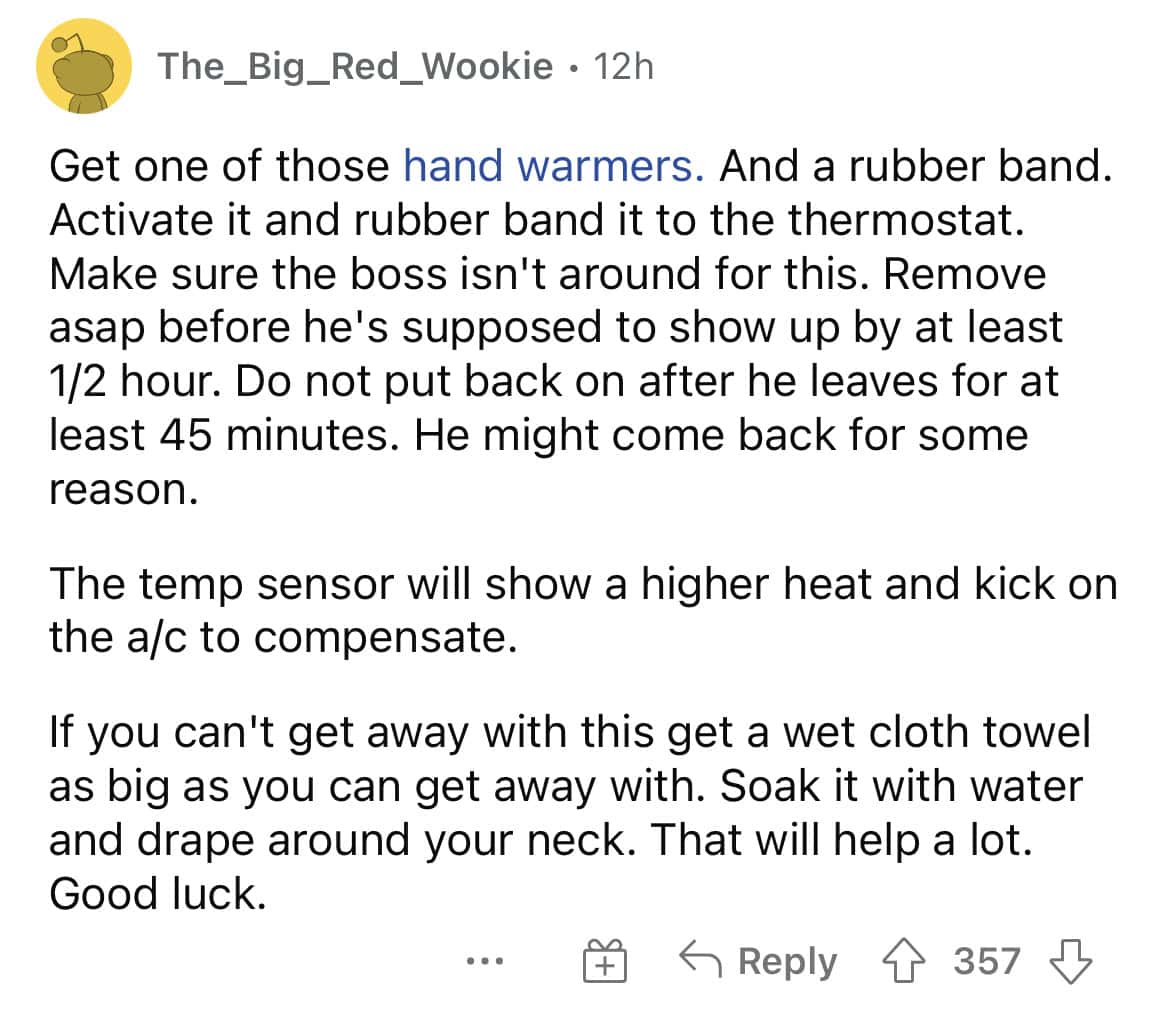Click the paragraph starting 'The temp sensor'
The width and height of the screenshot is (1170, 1015).
tap(583, 610)
